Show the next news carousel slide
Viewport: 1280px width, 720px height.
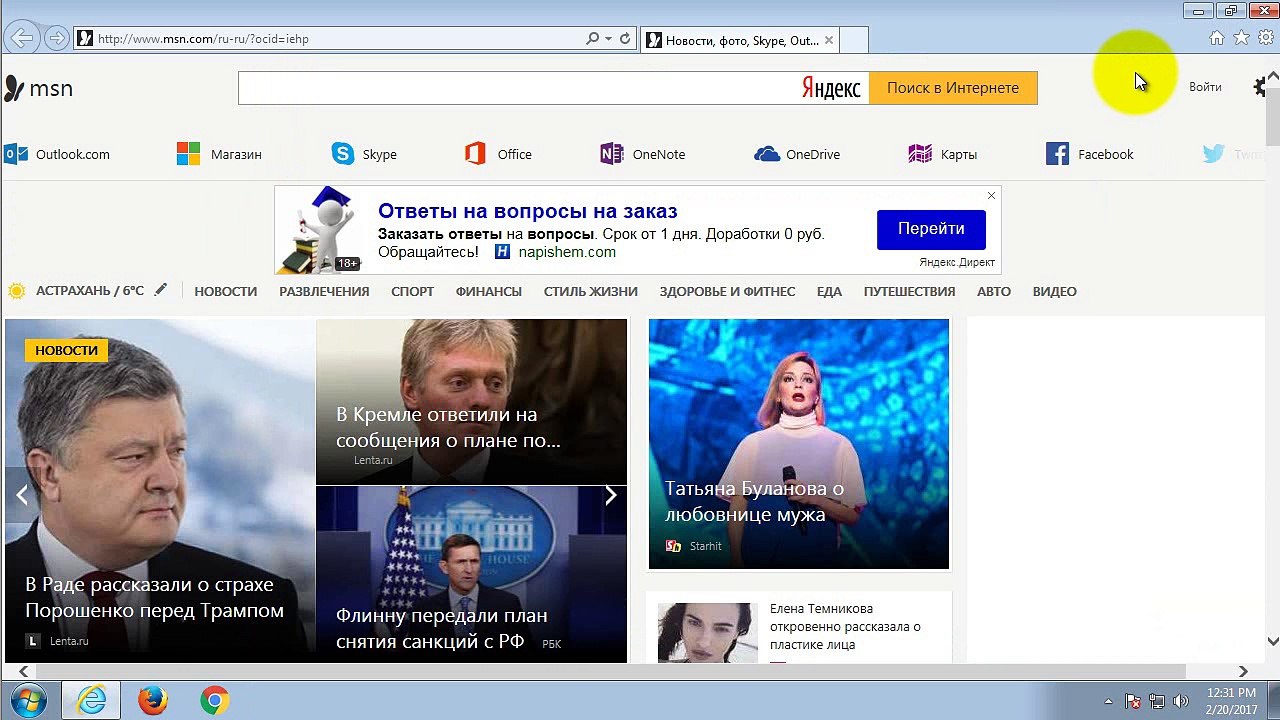(x=610, y=495)
